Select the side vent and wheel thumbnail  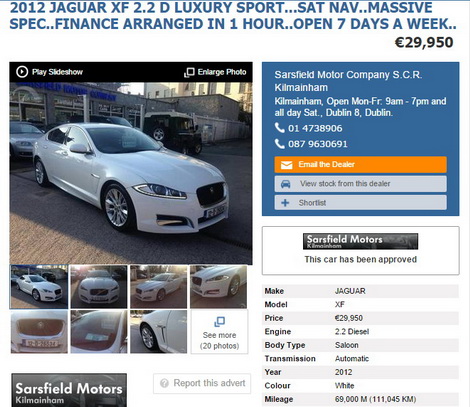[x=158, y=332]
